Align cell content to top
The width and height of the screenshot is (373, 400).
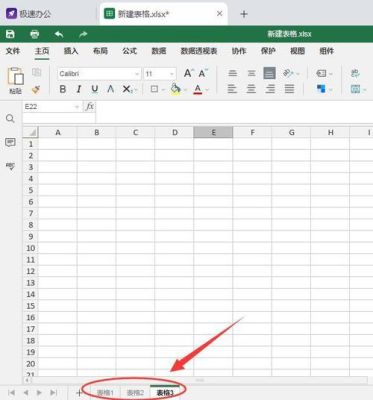point(233,73)
